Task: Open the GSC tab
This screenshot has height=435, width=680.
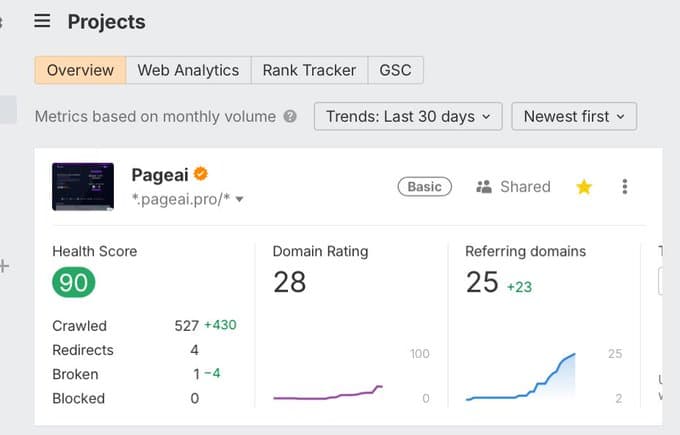Action: [x=395, y=70]
